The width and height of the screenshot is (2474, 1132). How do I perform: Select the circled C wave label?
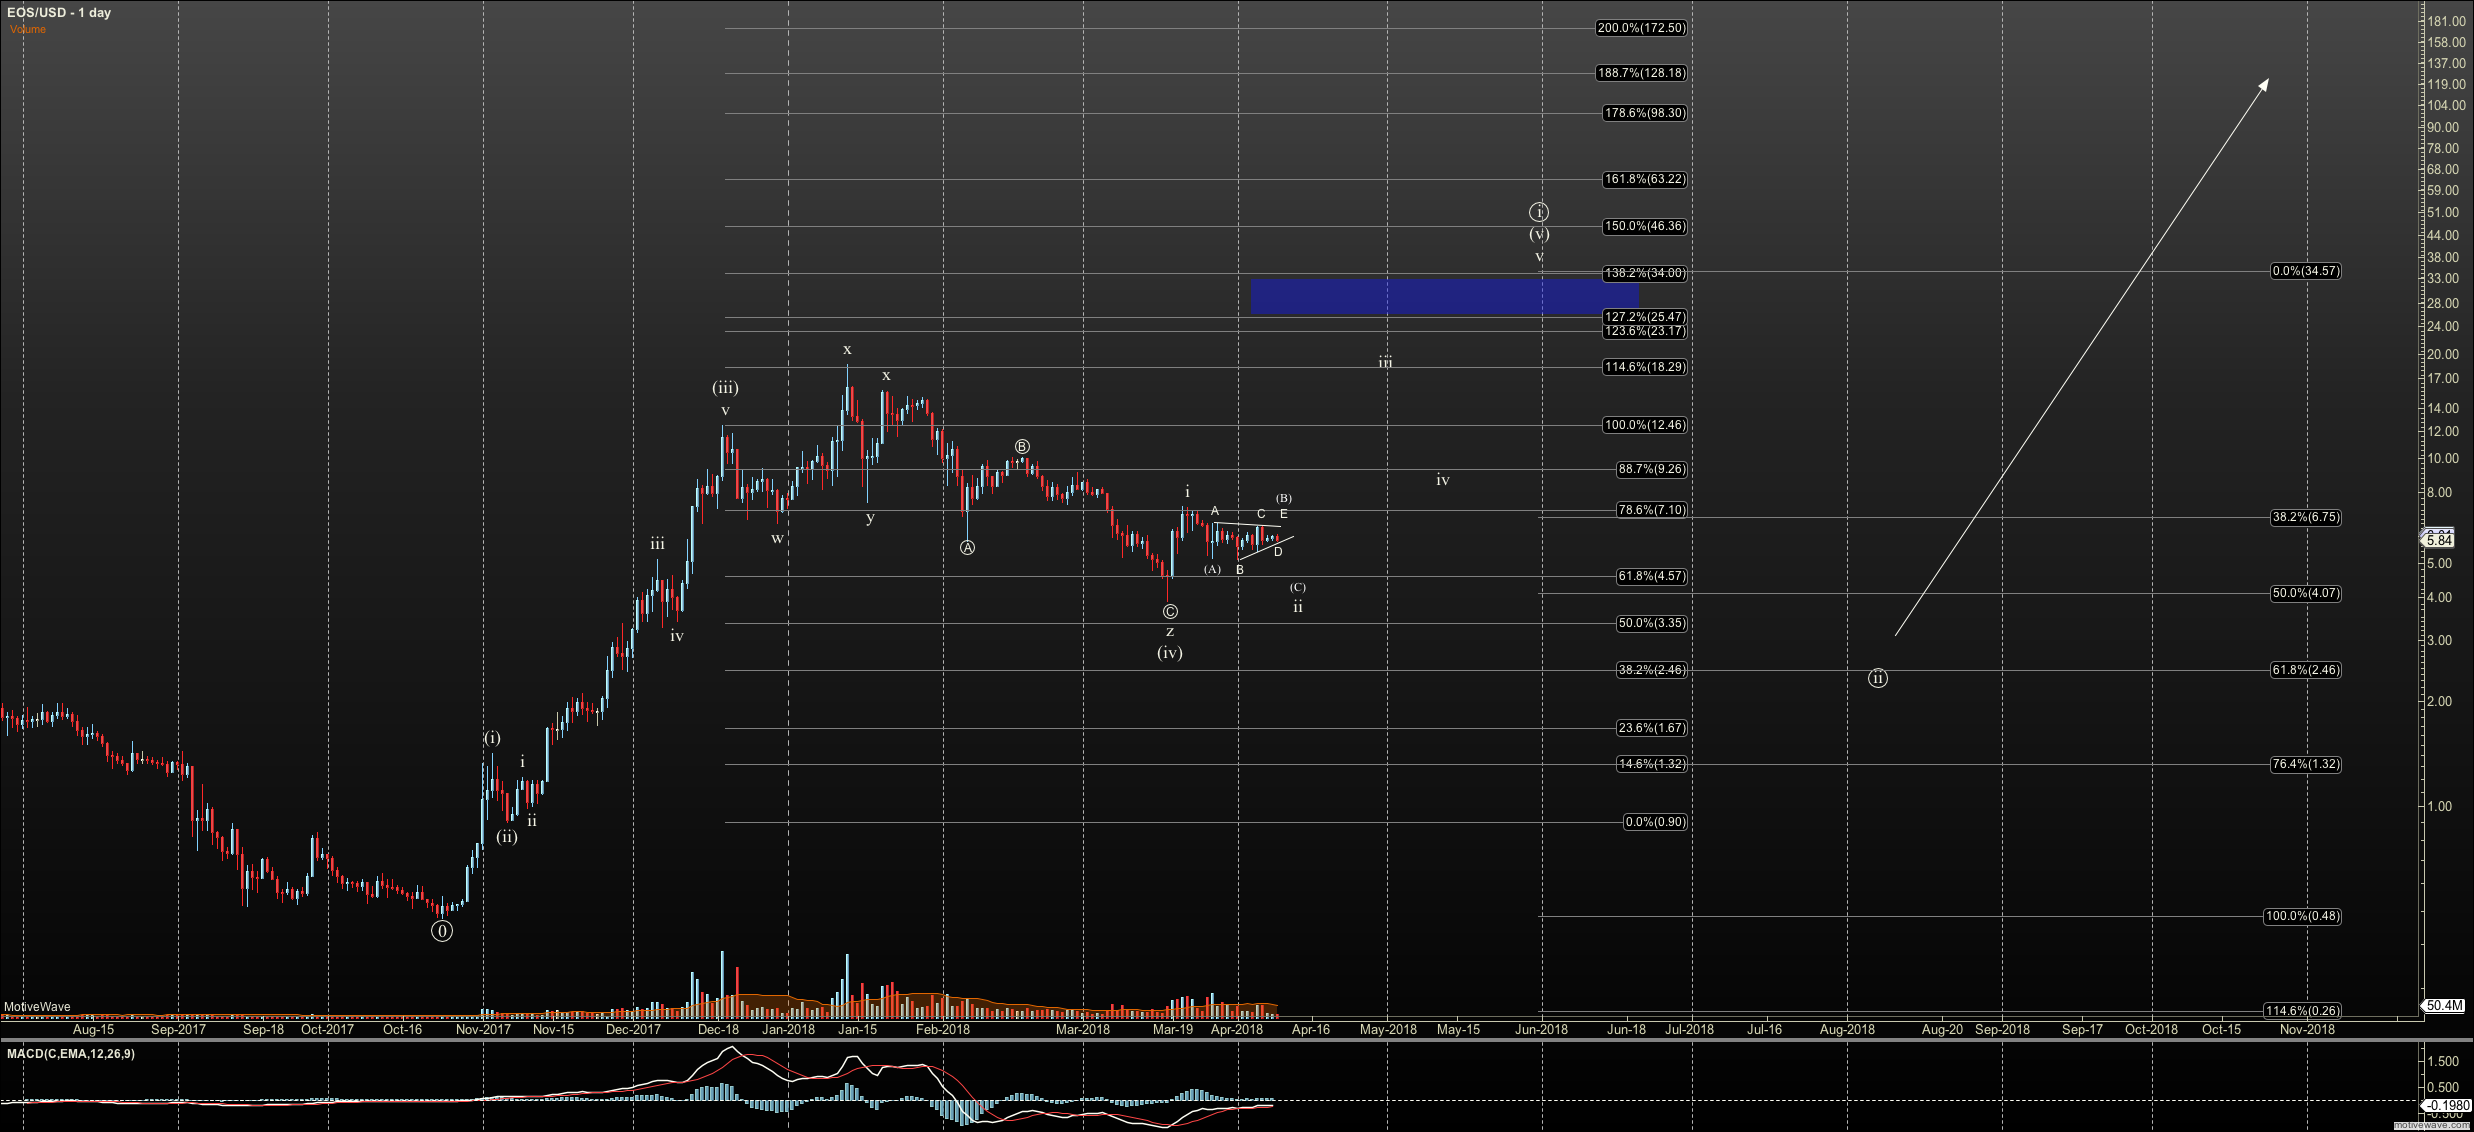pyautogui.click(x=1170, y=612)
